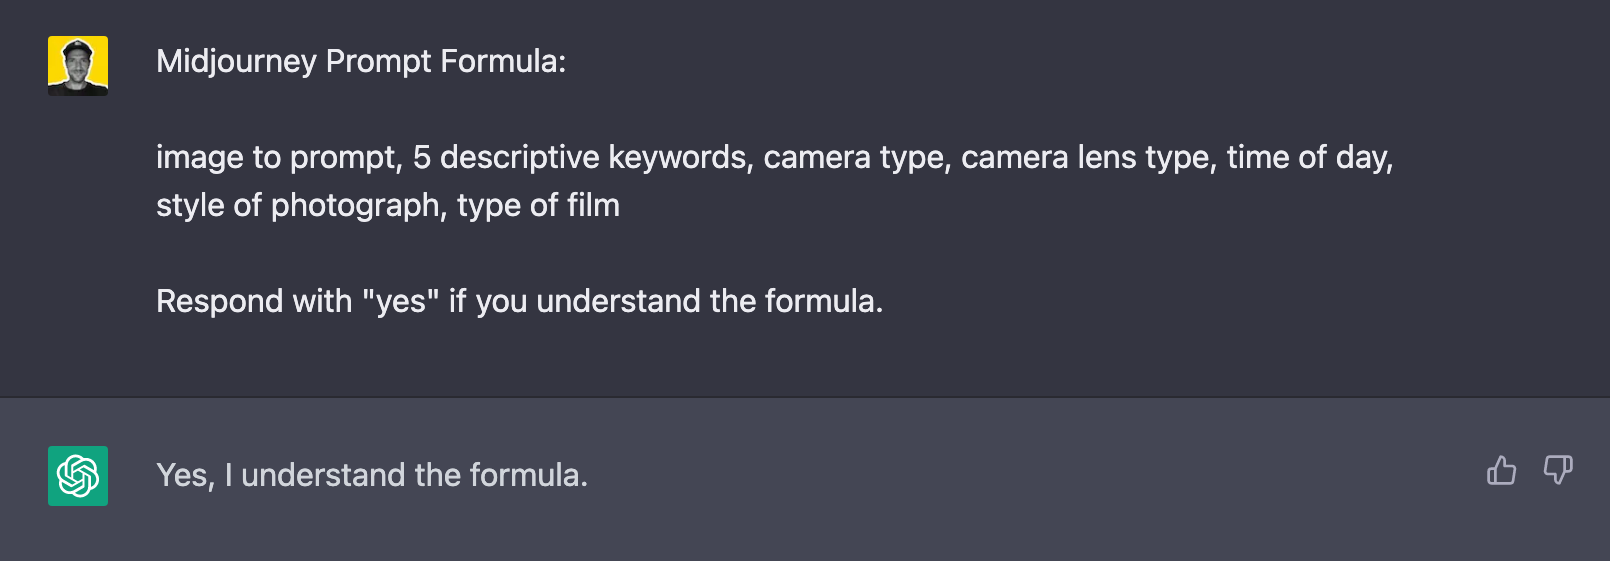Click the ChatGPT logo avatar

point(78,476)
